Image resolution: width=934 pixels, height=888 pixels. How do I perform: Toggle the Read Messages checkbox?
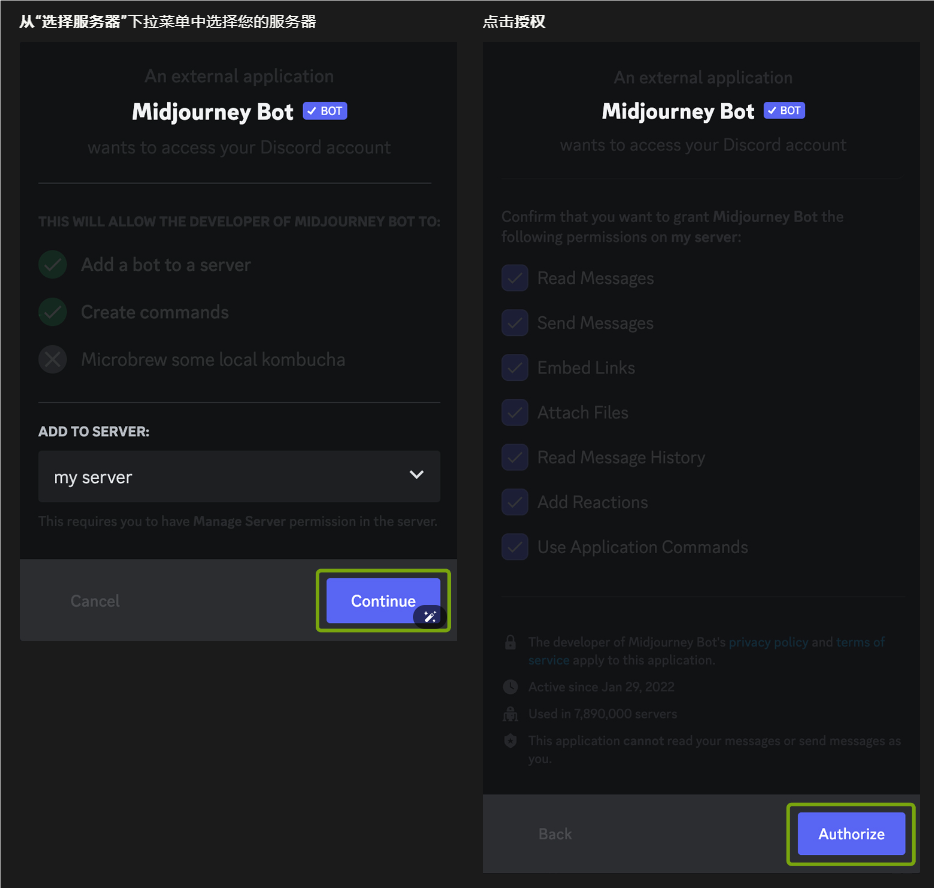(515, 278)
